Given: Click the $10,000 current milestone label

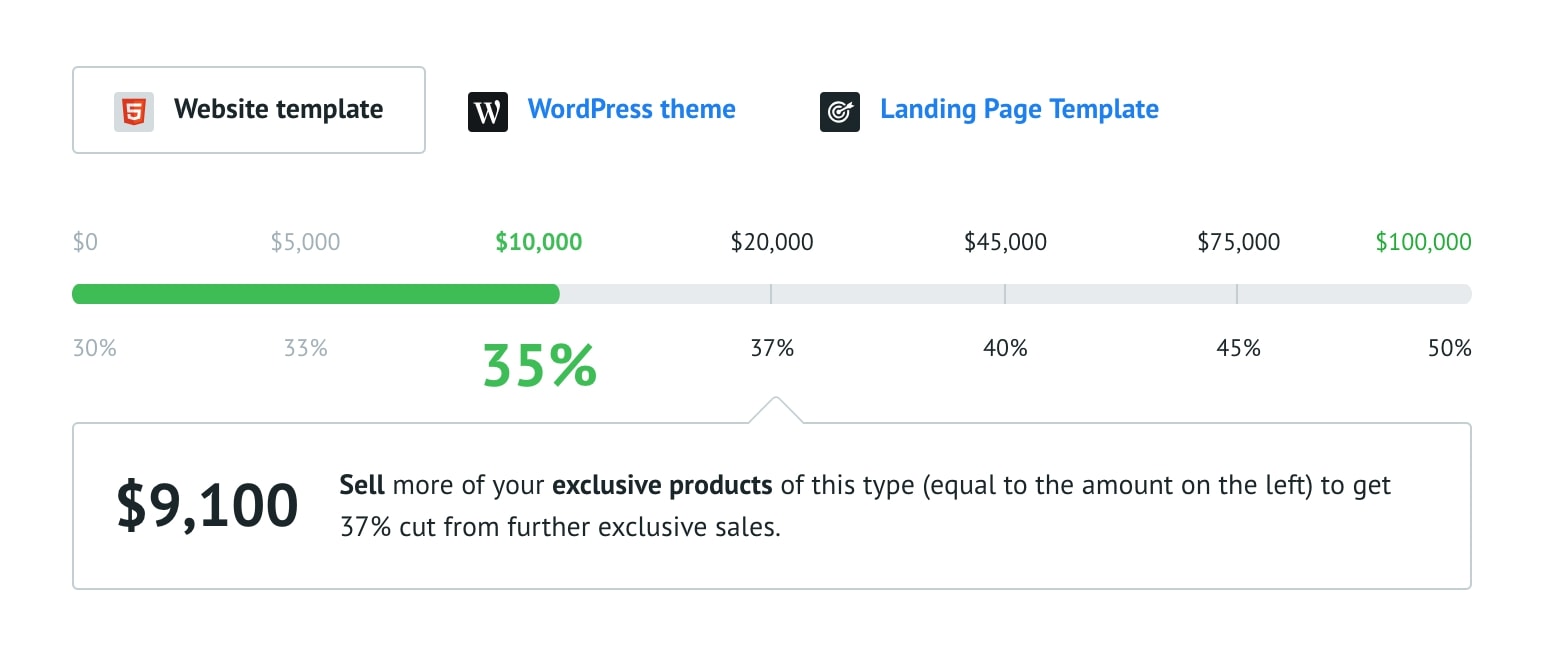Looking at the screenshot, I should [538, 242].
